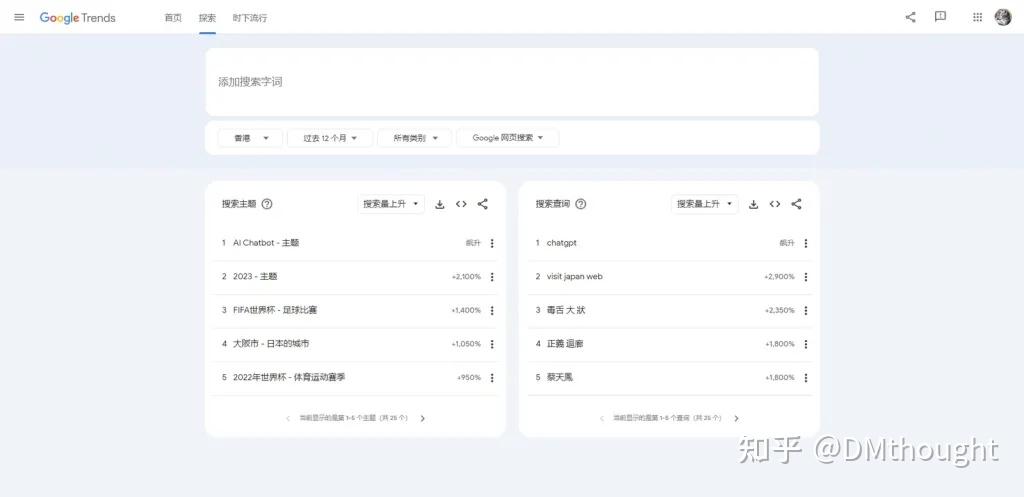Go to previous page of 搜索主题 list
The width and height of the screenshot is (1024, 497).
(288, 418)
